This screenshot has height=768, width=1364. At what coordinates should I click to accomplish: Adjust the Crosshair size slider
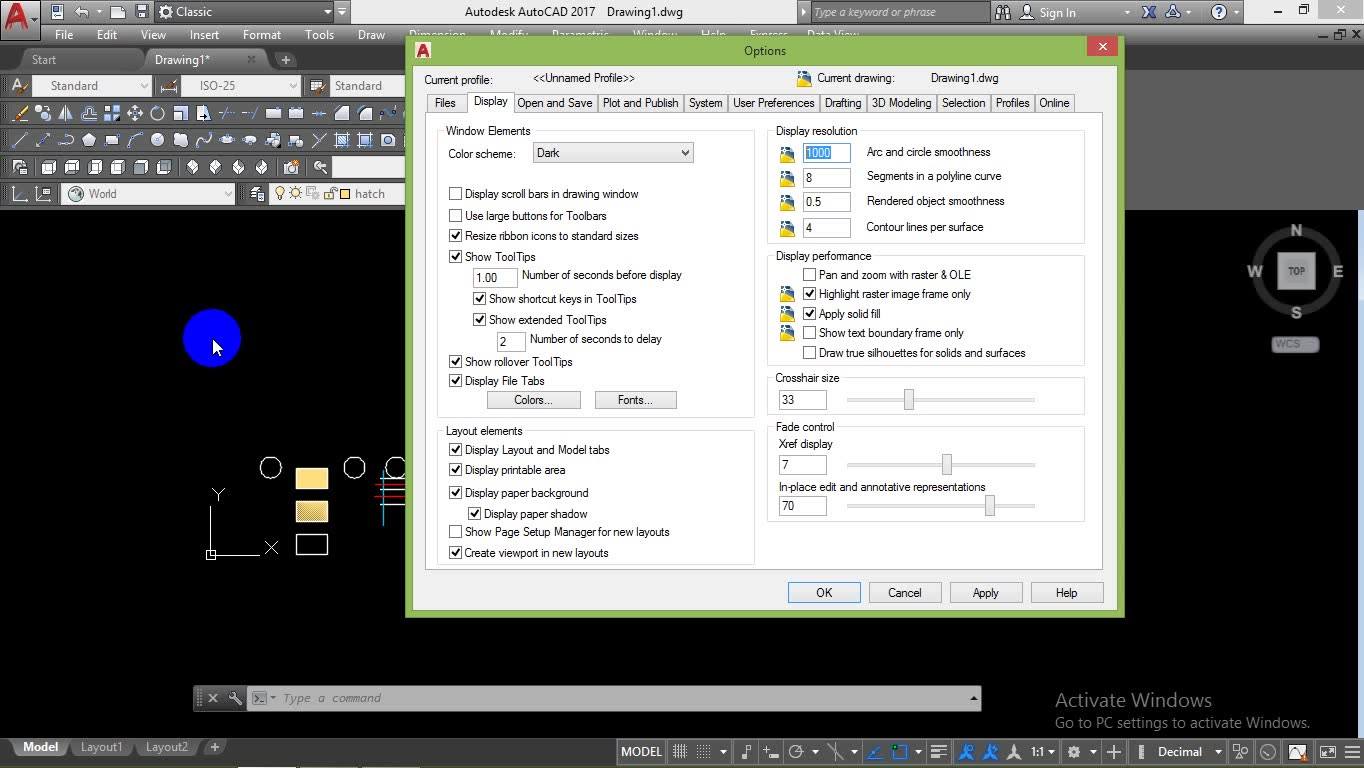click(x=909, y=400)
